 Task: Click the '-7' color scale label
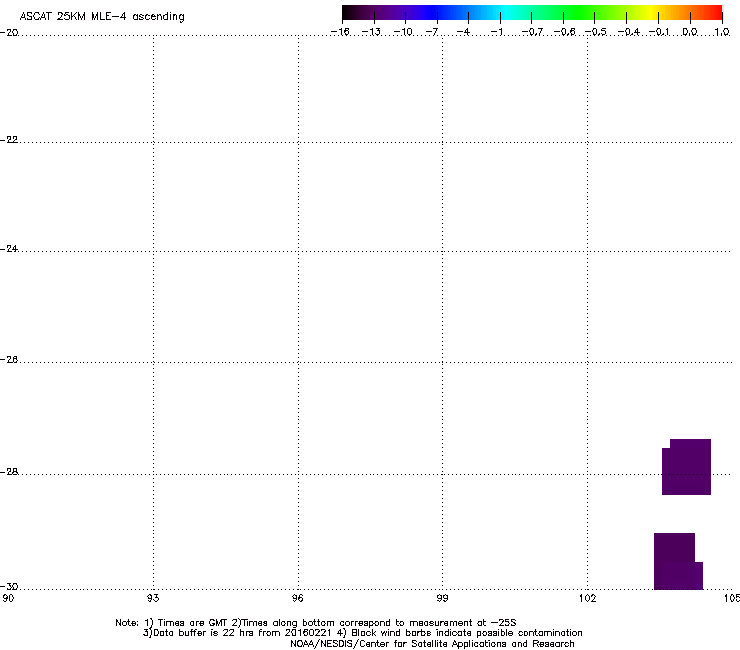point(432,32)
